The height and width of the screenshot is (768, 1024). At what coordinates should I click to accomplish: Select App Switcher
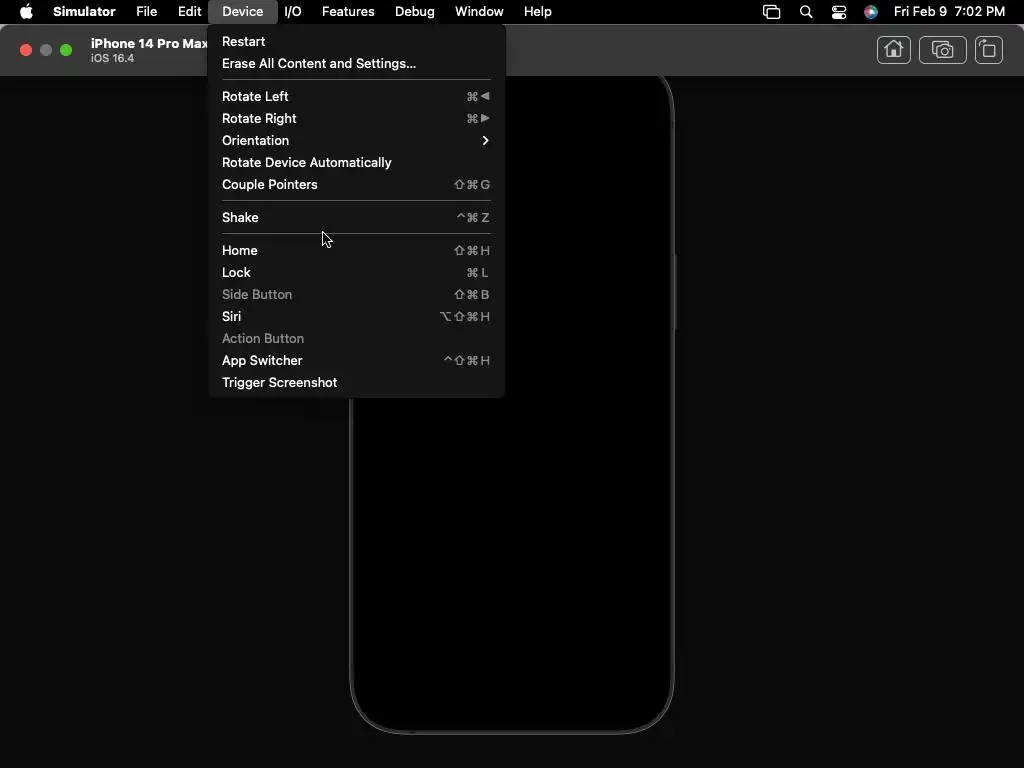click(356, 360)
